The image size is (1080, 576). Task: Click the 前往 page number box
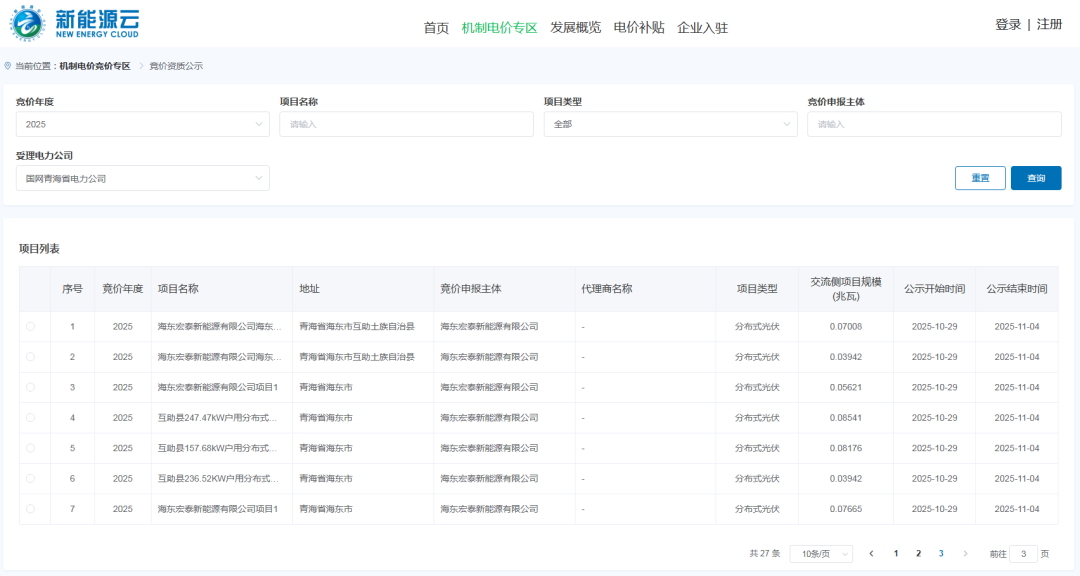coord(1023,553)
